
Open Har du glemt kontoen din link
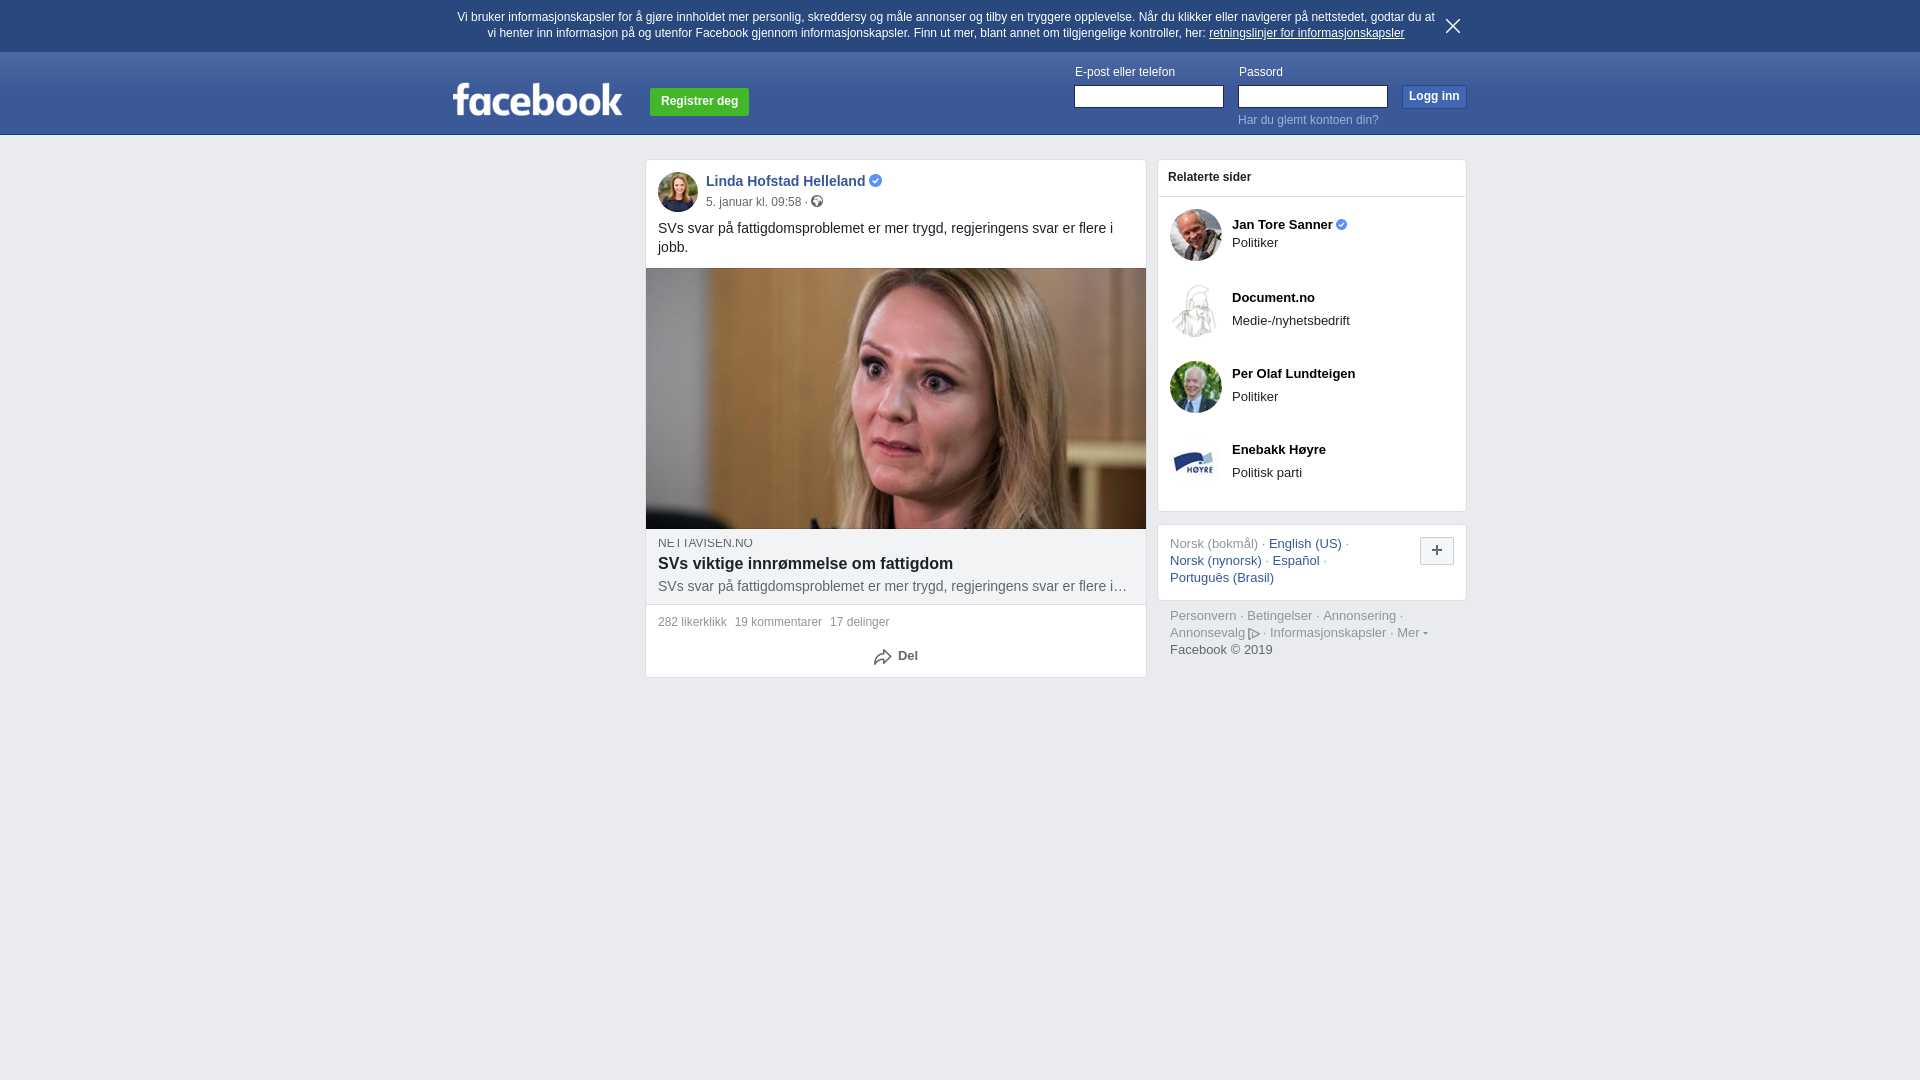click(x=1308, y=120)
